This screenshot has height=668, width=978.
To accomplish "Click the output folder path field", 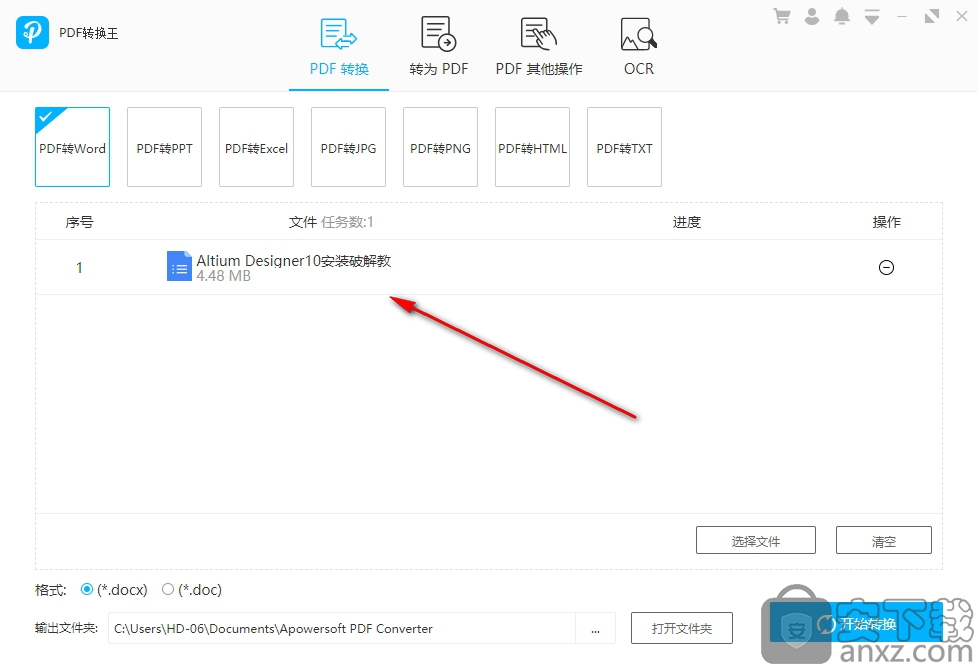I will pyautogui.click(x=342, y=628).
